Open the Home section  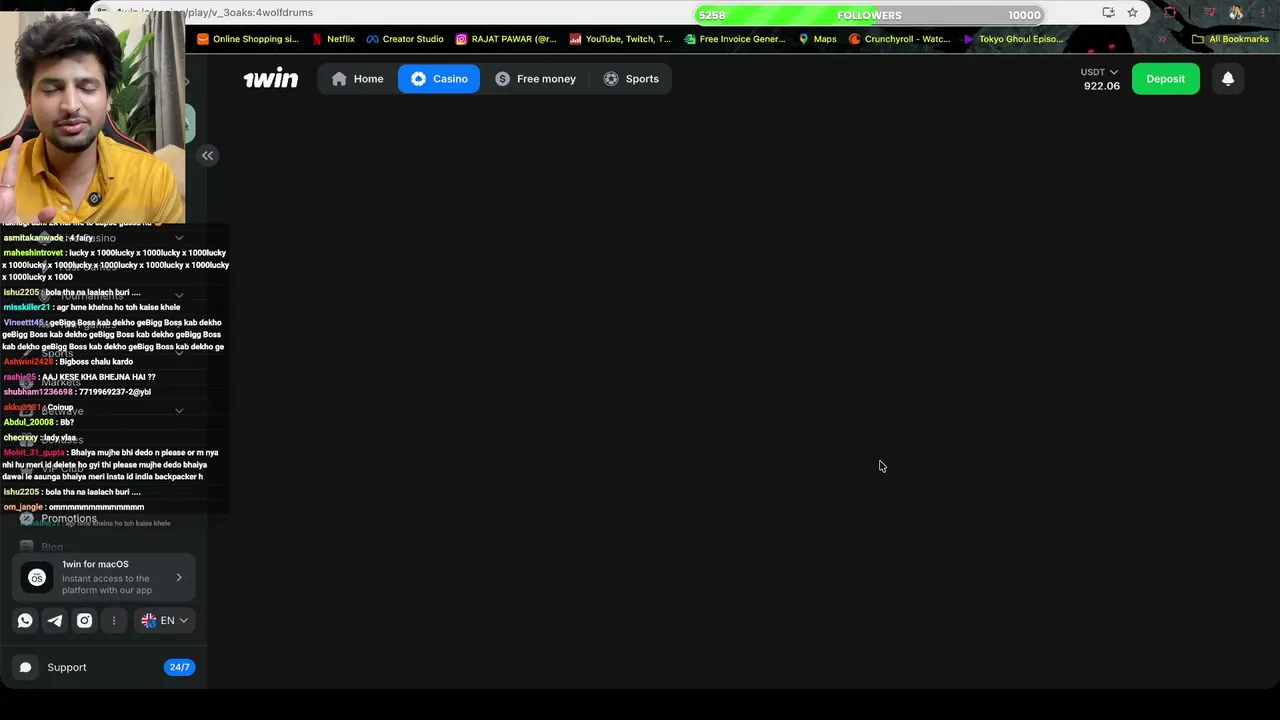357,79
